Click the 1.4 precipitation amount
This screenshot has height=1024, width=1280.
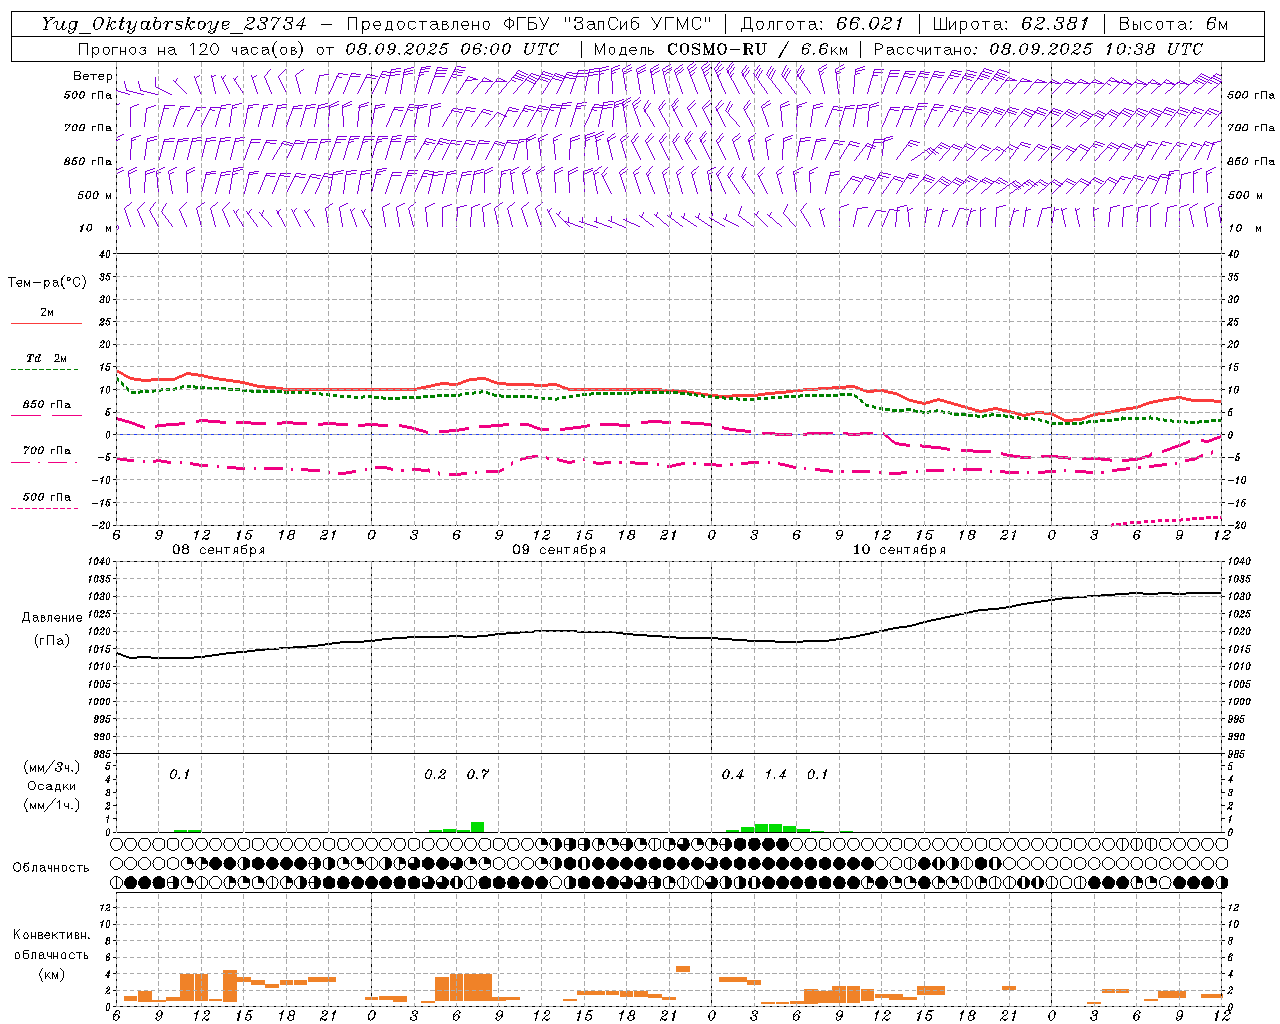click(x=776, y=775)
